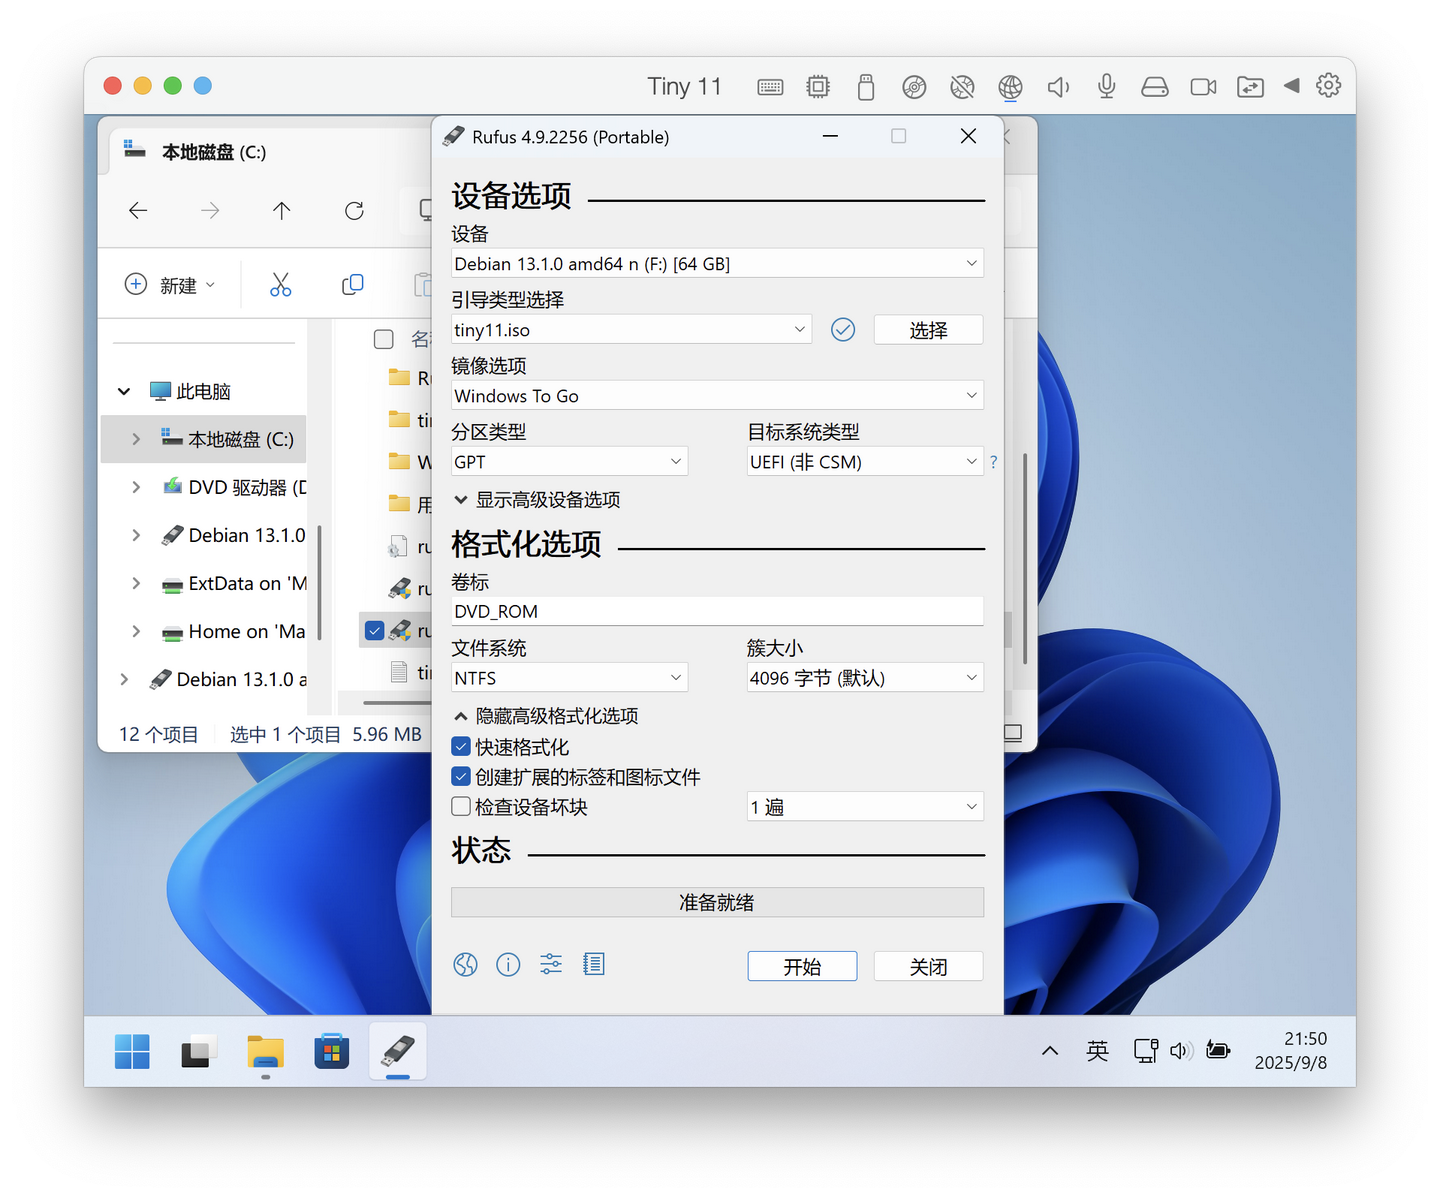This screenshot has height=1198, width=1440.
Task: Collapse 隐藏高级格式化选项 section
Action: (546, 716)
